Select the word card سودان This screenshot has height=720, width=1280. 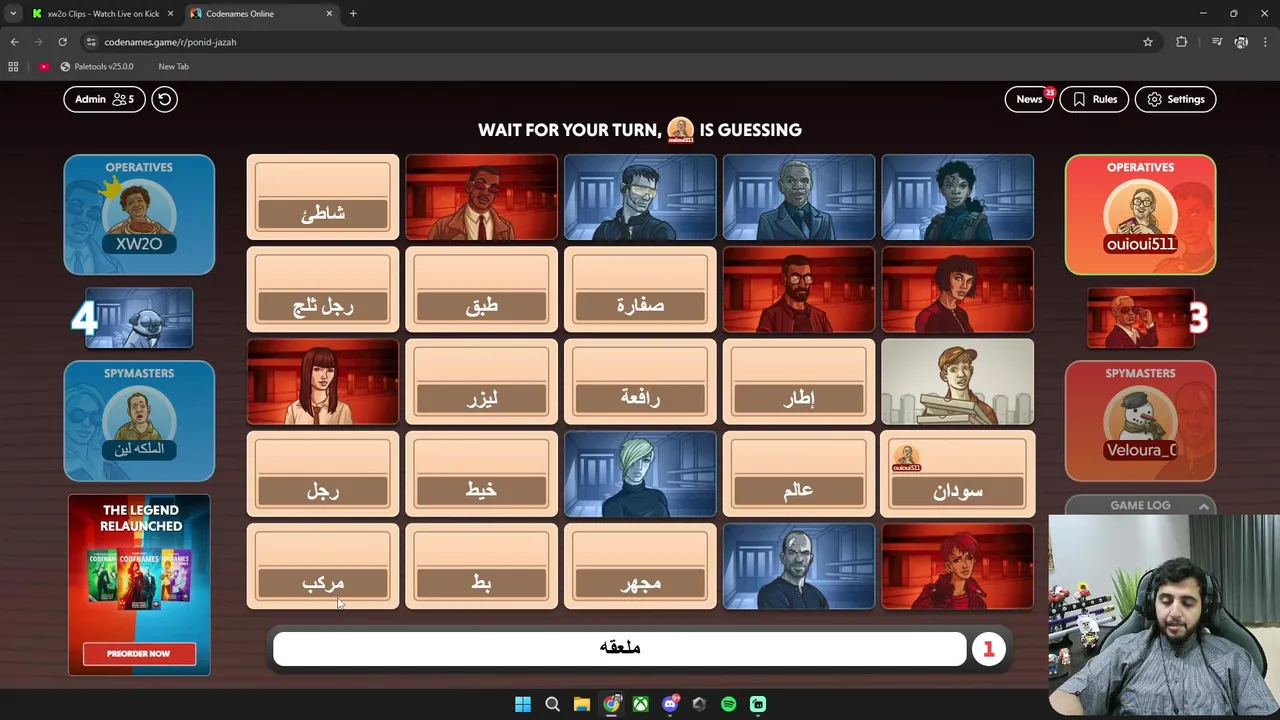[x=957, y=474]
